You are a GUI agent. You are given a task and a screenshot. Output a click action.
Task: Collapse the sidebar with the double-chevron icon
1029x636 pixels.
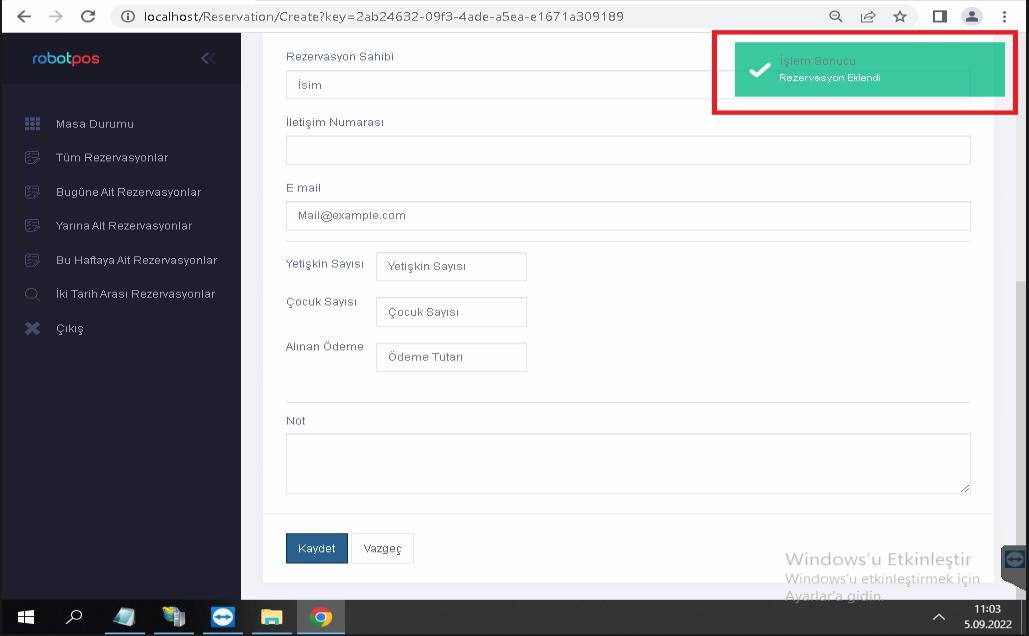click(208, 58)
